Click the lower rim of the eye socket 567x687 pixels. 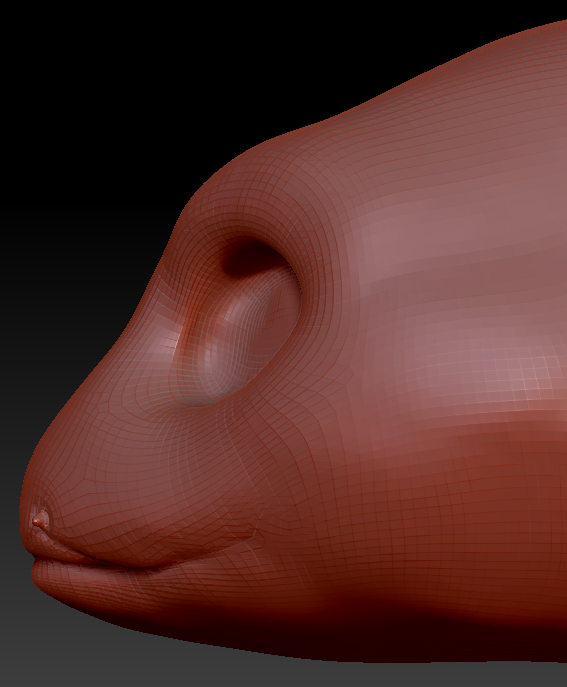(219, 405)
